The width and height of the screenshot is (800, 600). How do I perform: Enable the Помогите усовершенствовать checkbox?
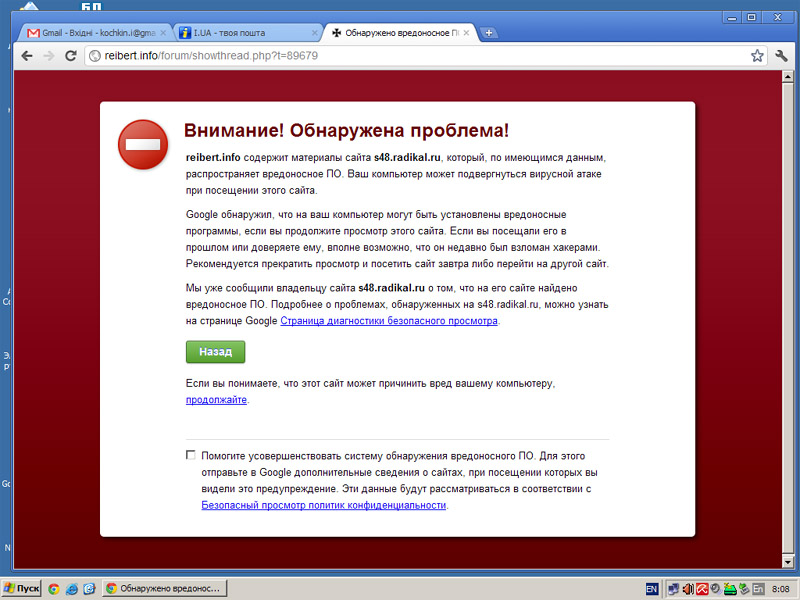pos(191,455)
